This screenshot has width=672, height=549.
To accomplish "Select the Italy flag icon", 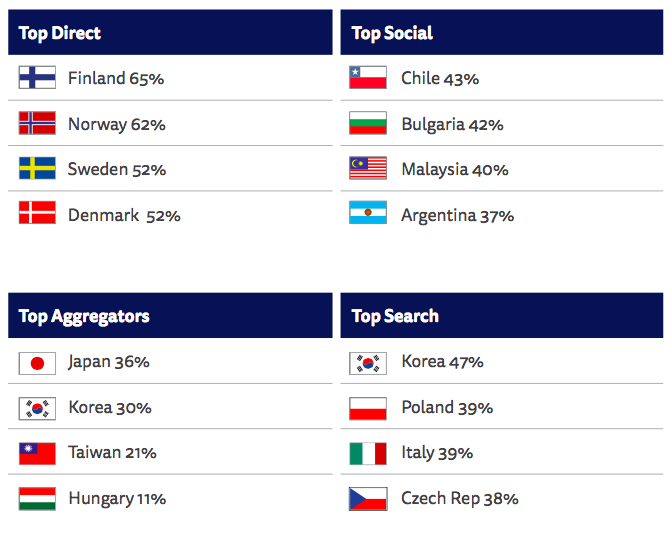I will [x=368, y=452].
